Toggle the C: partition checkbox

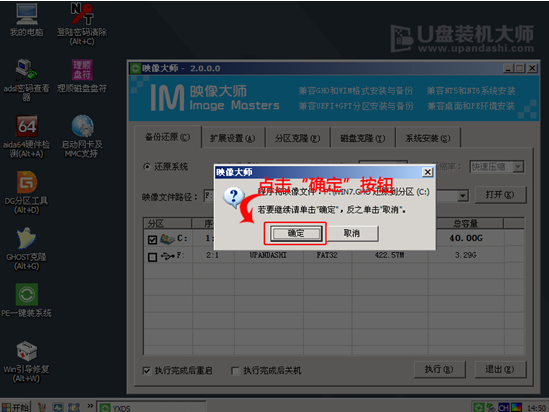pos(152,239)
